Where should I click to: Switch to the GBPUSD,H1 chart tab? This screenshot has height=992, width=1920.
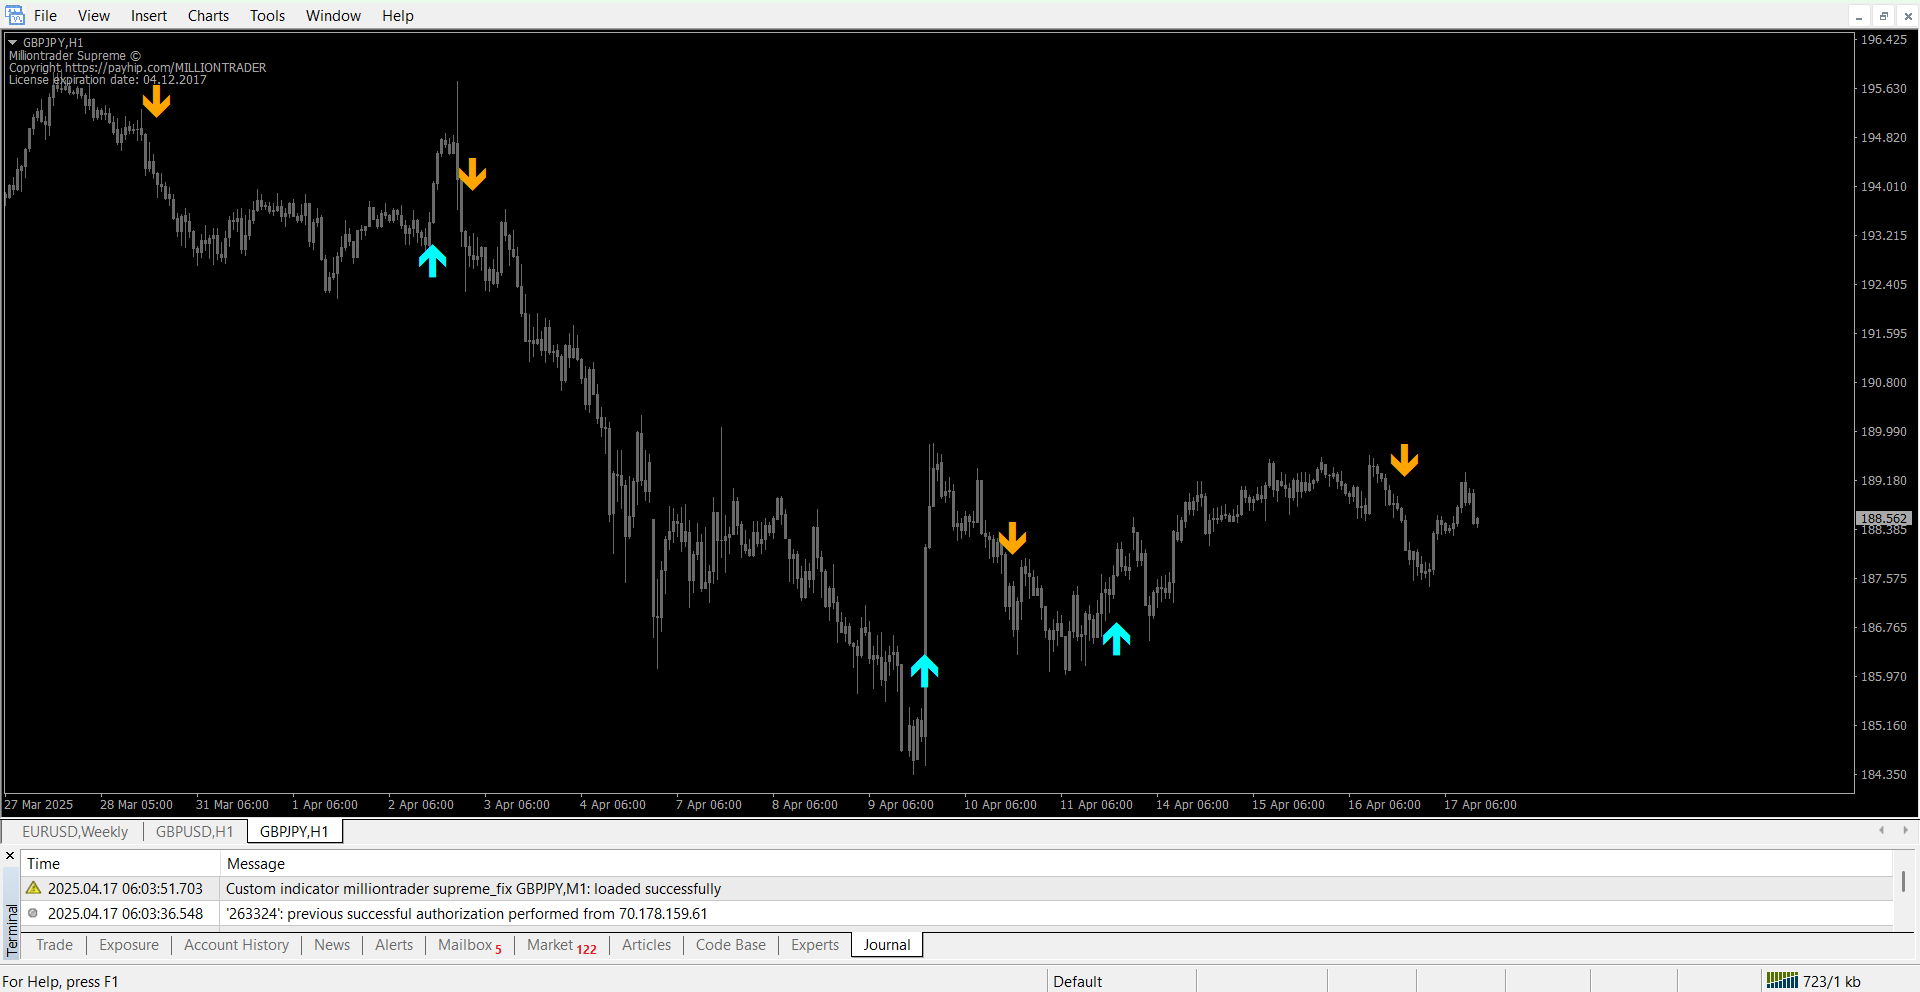point(194,831)
